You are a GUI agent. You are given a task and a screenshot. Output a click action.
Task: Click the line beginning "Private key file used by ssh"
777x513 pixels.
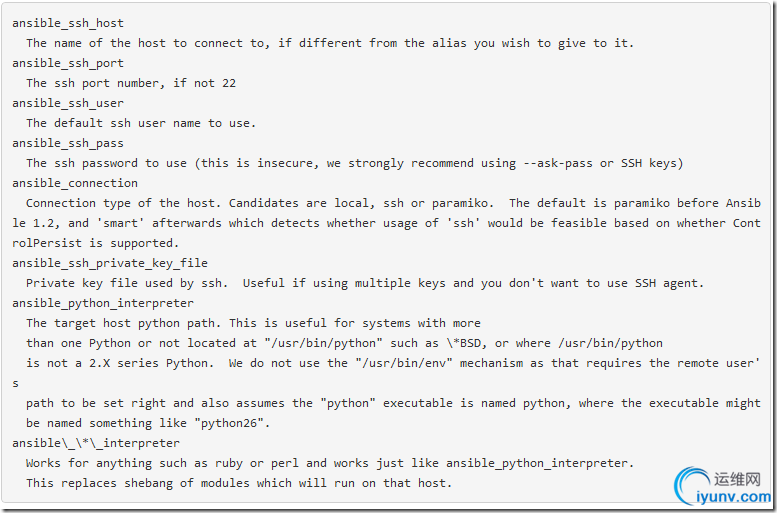click(365, 283)
